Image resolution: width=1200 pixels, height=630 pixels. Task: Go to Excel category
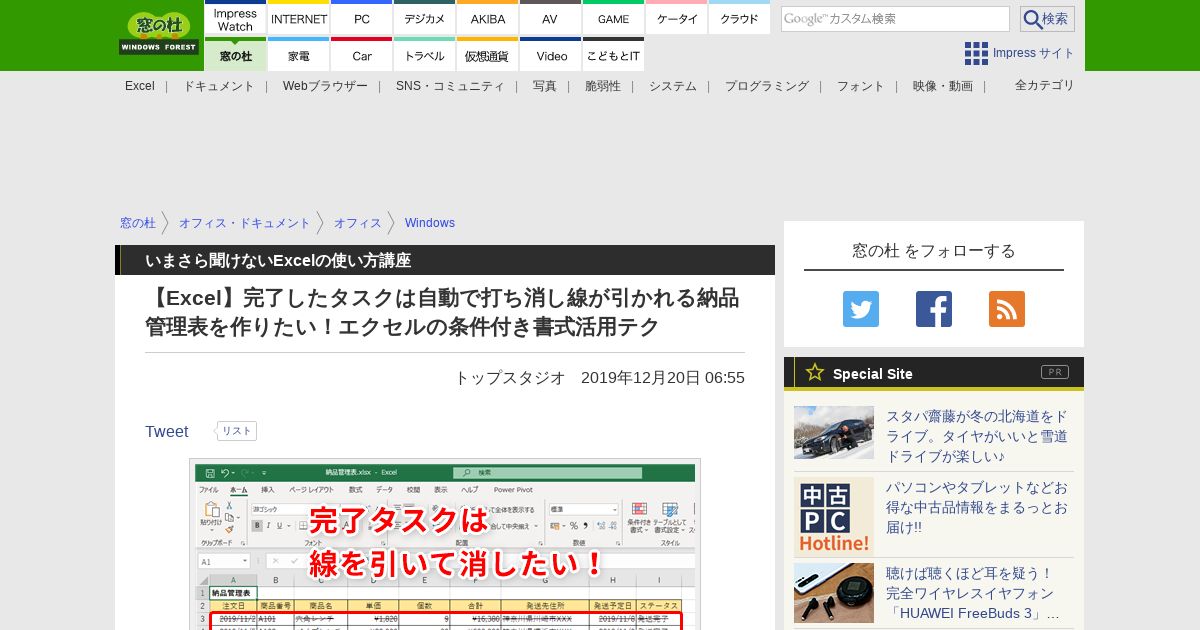tap(140, 86)
